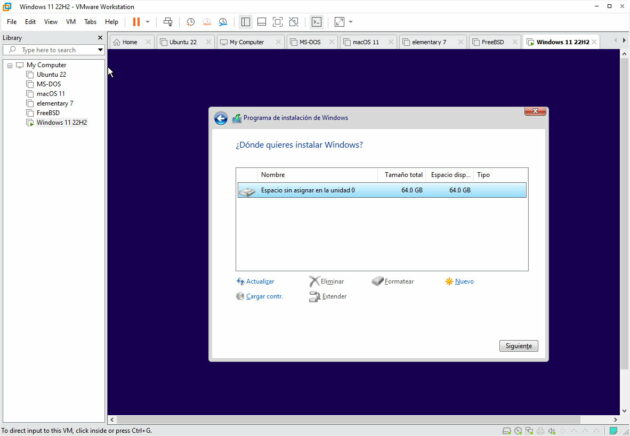Click the Nombre column header
630x436 pixels.
point(317,175)
